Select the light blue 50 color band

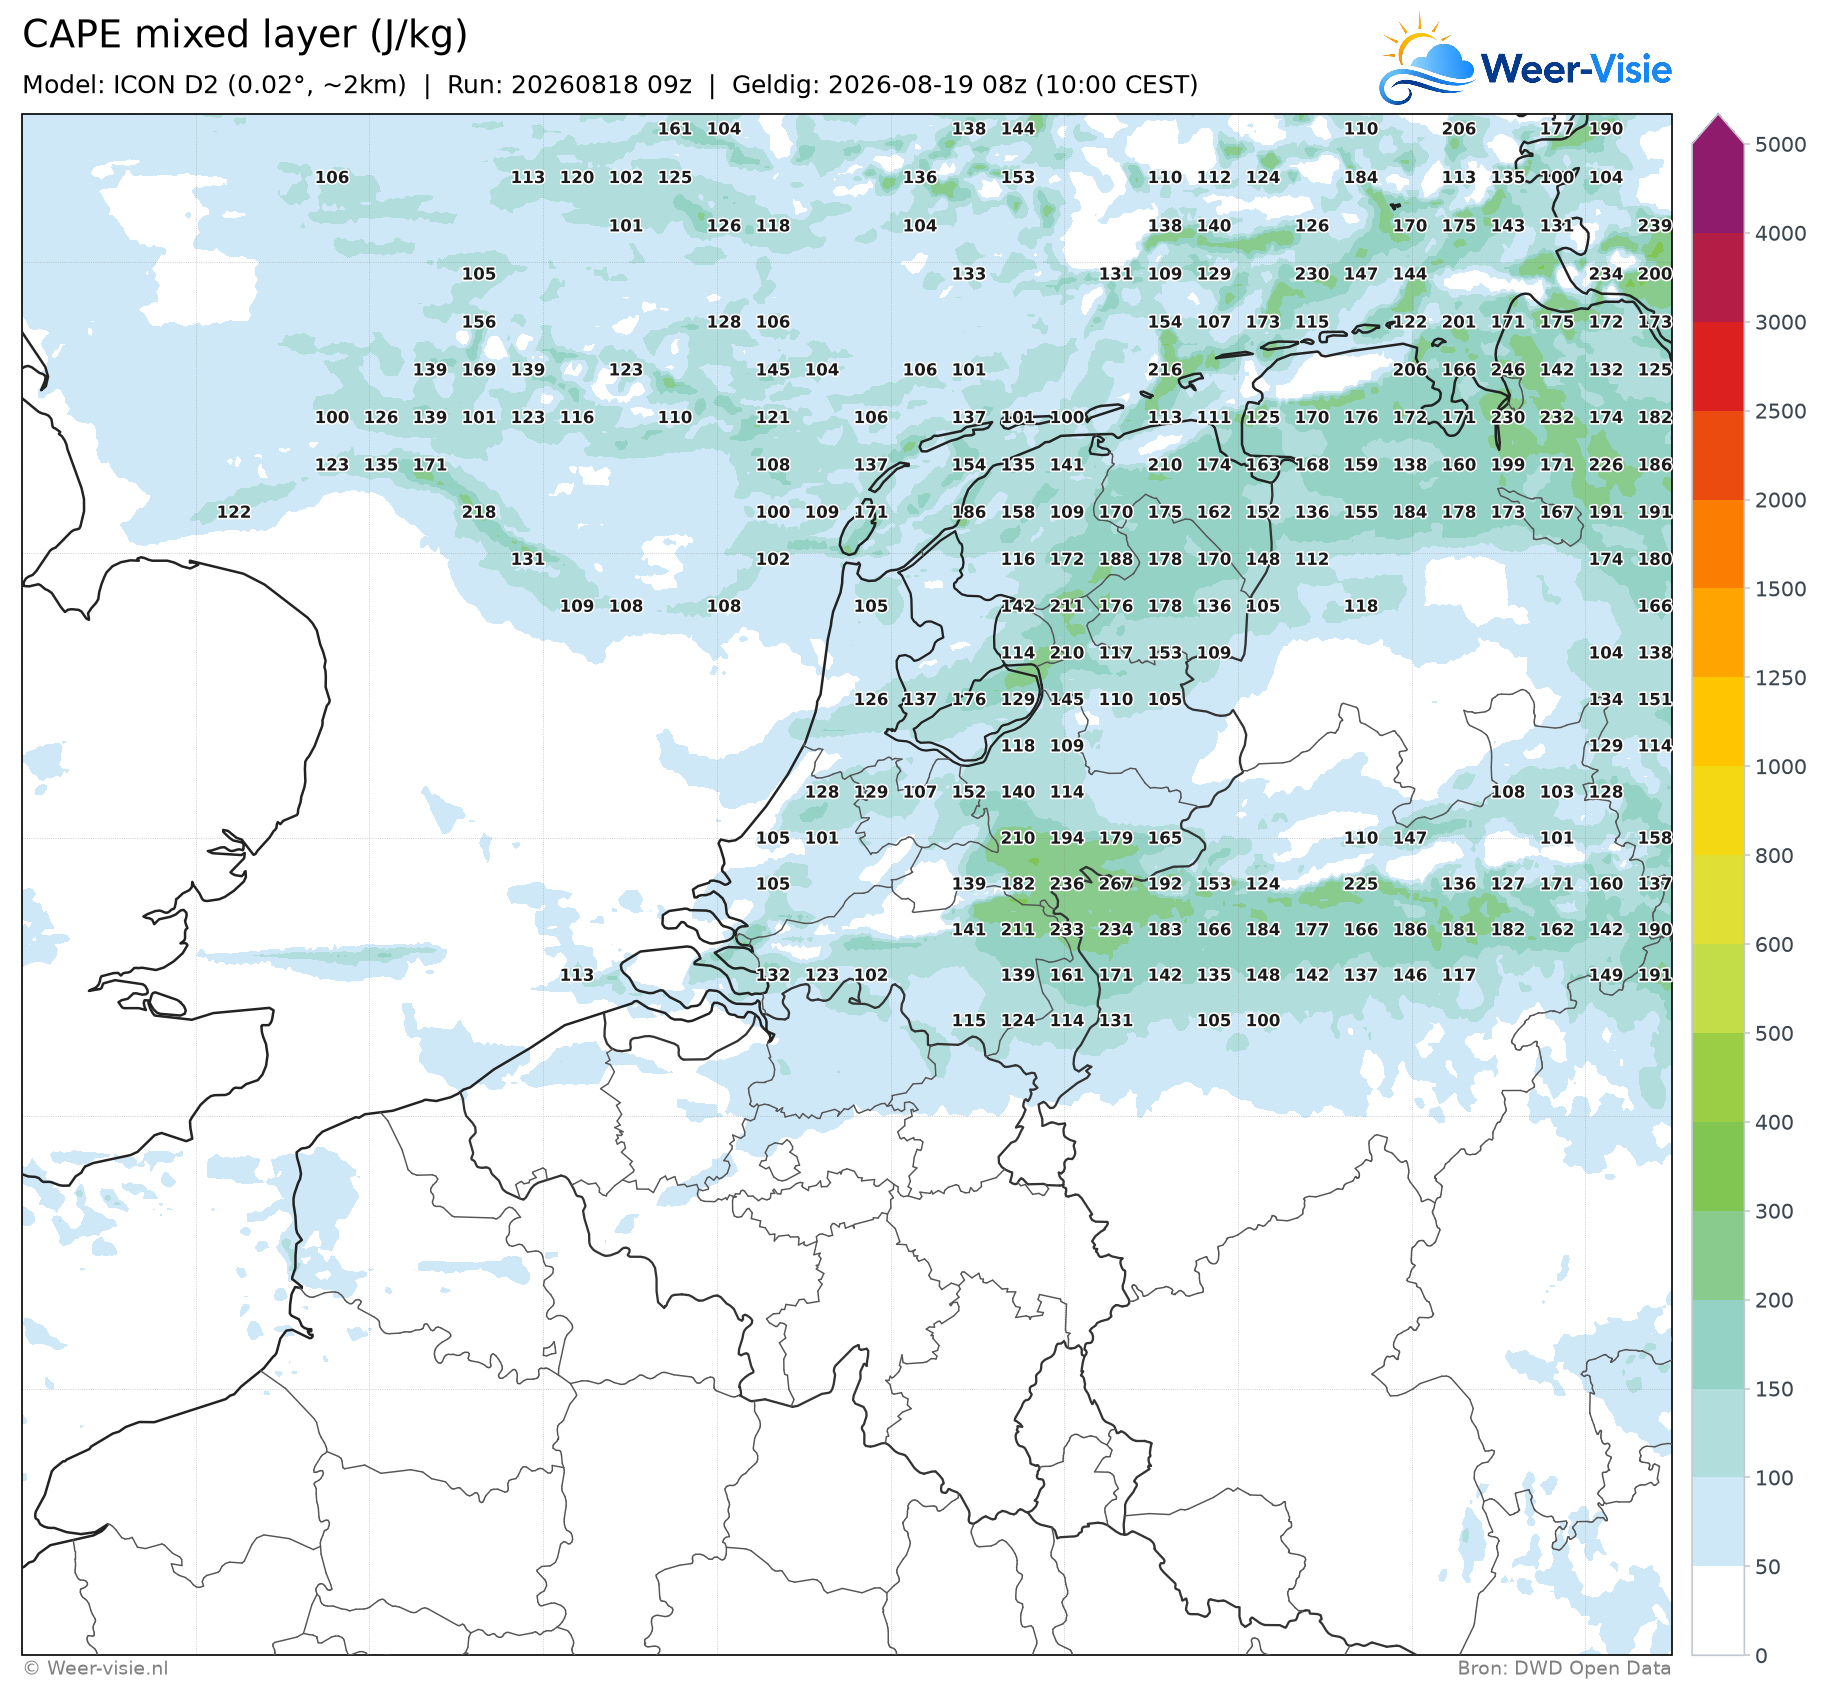[x=1718, y=1522]
